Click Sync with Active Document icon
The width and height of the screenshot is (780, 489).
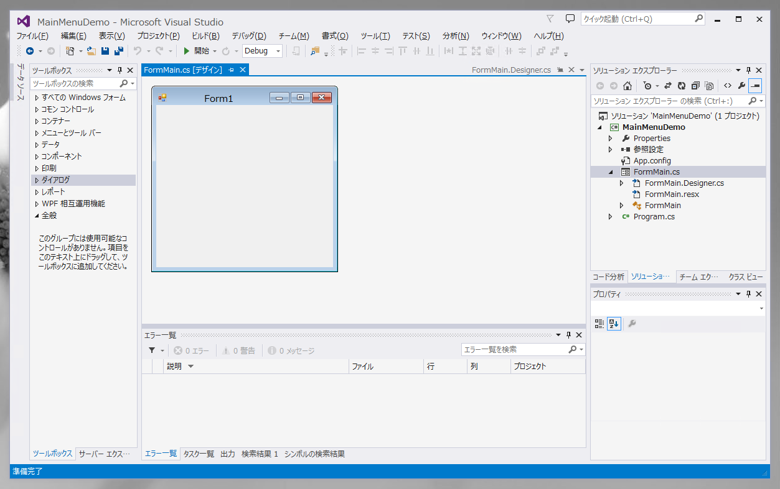(x=668, y=86)
